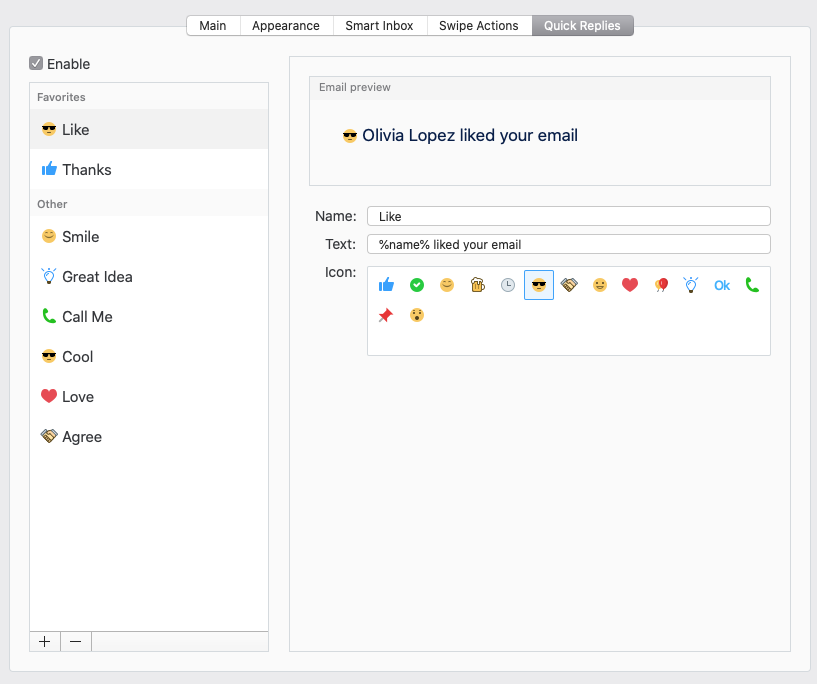Pick the red heart icon in the icon picker

pyautogui.click(x=630, y=285)
